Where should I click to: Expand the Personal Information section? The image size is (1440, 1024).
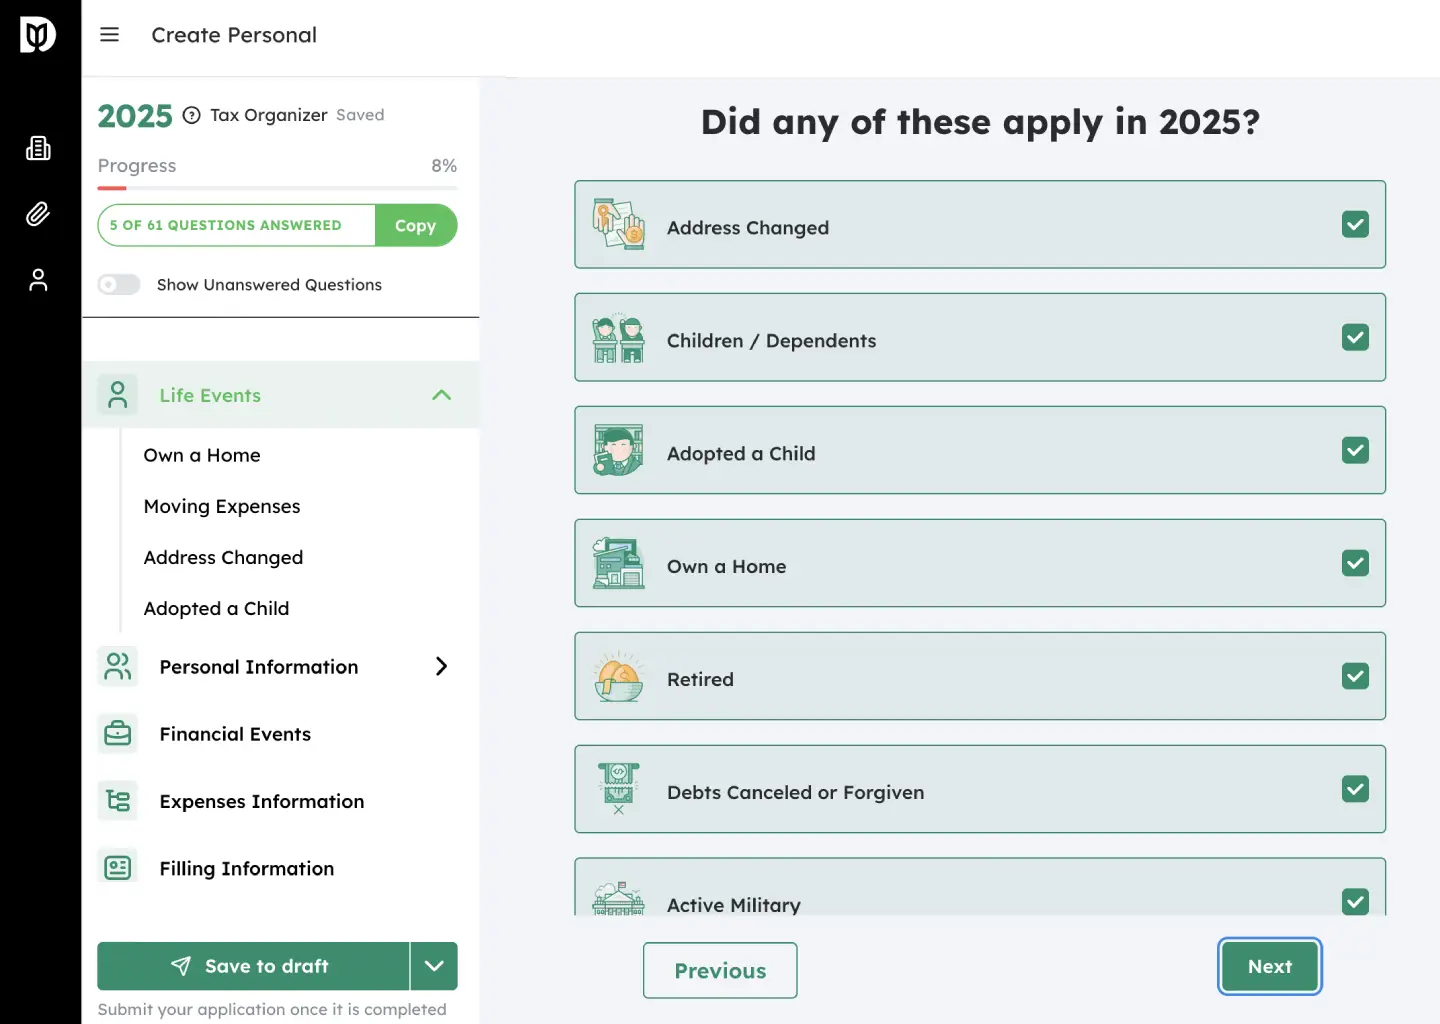pos(441,667)
